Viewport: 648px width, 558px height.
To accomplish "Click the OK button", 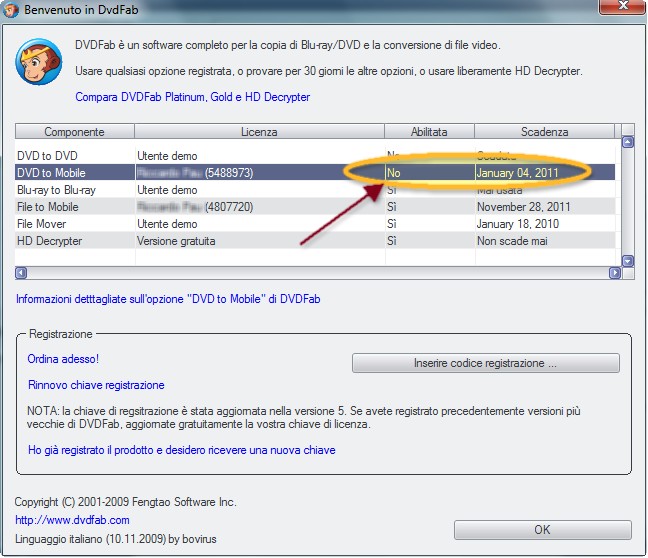I will [543, 530].
